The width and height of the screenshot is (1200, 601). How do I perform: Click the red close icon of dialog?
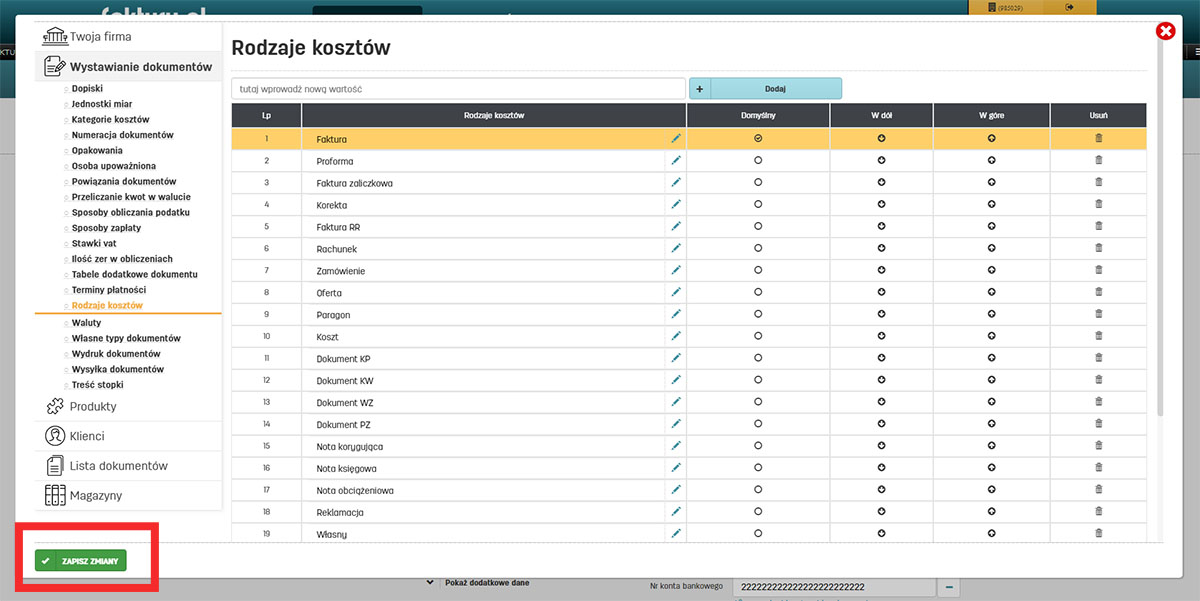click(1165, 32)
